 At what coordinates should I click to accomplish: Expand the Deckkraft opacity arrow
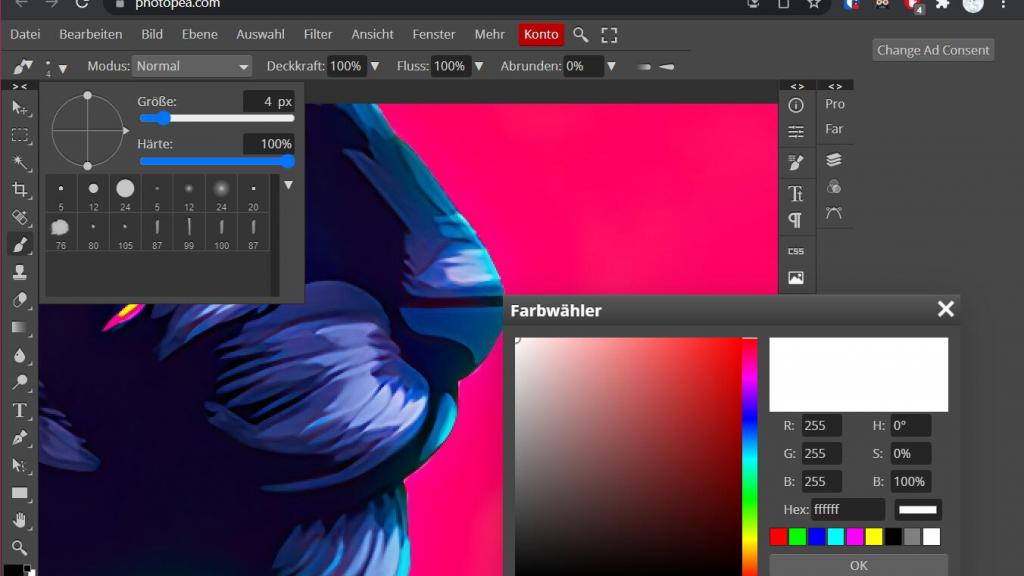click(375, 66)
